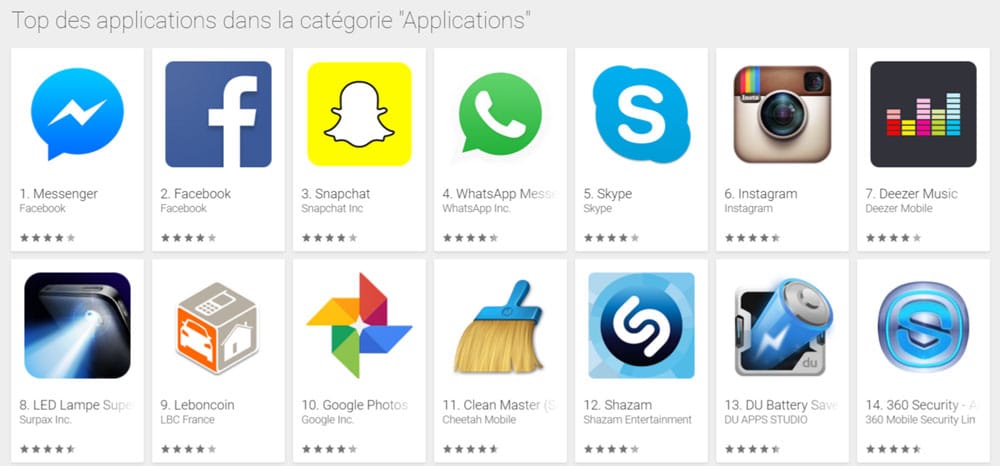
Task: Select the Deezer Music icon
Action: pyautogui.click(x=923, y=114)
